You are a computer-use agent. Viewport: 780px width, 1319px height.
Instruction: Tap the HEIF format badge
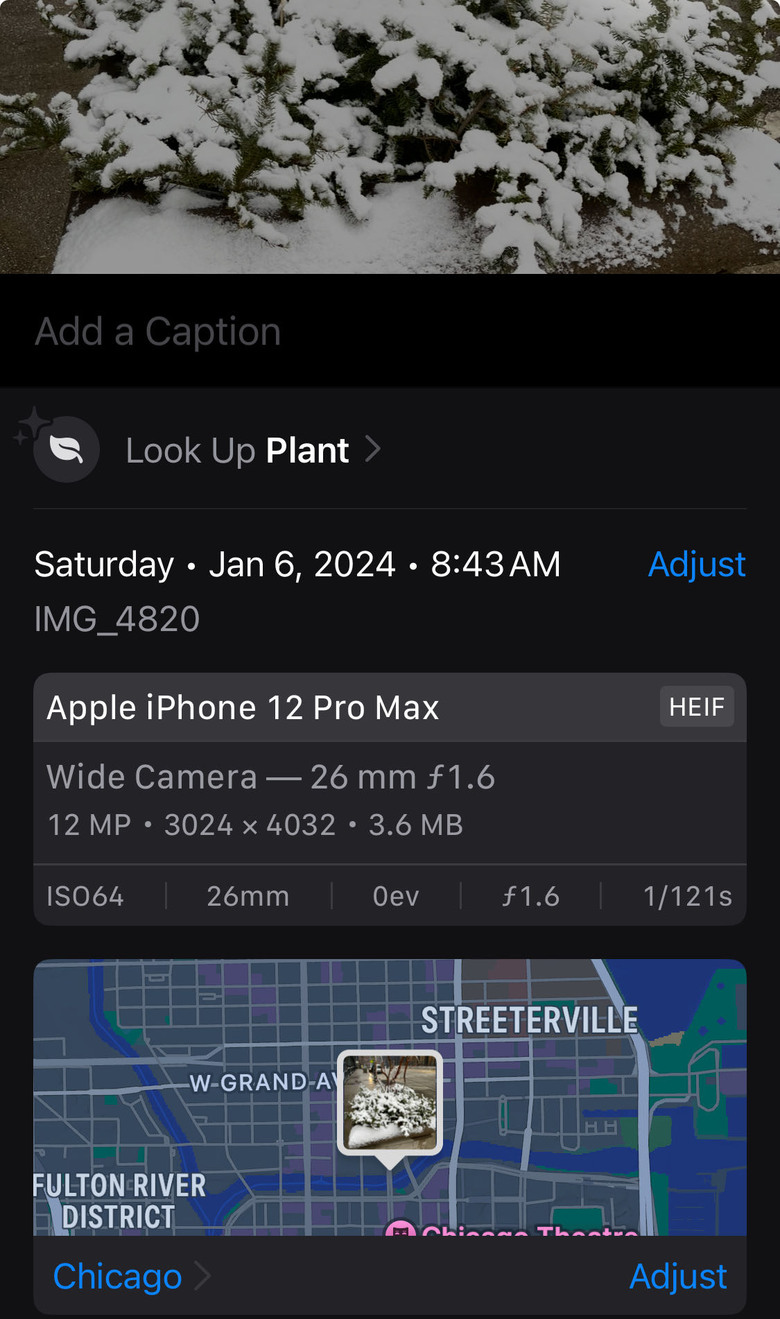point(697,707)
